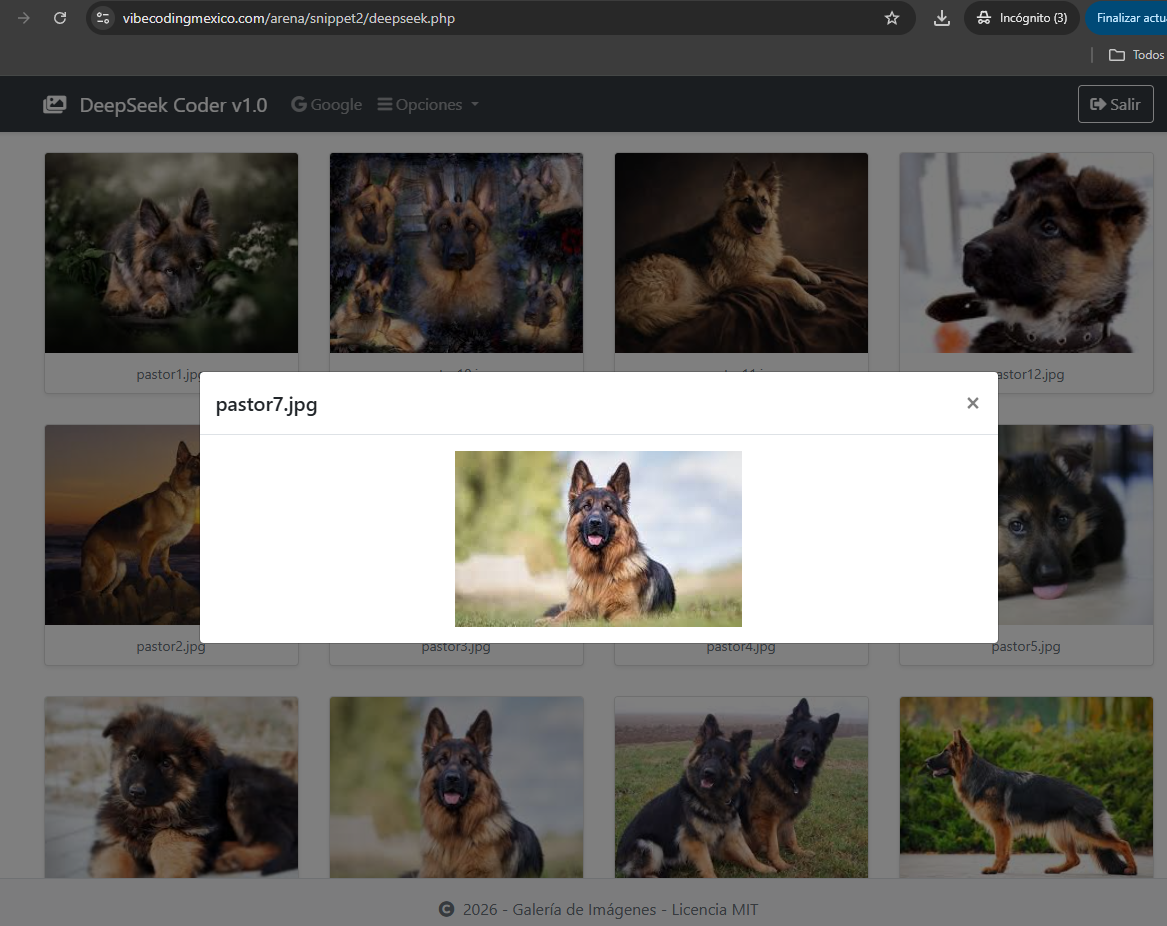Open the pastor1.jpg thumbnail

171,253
